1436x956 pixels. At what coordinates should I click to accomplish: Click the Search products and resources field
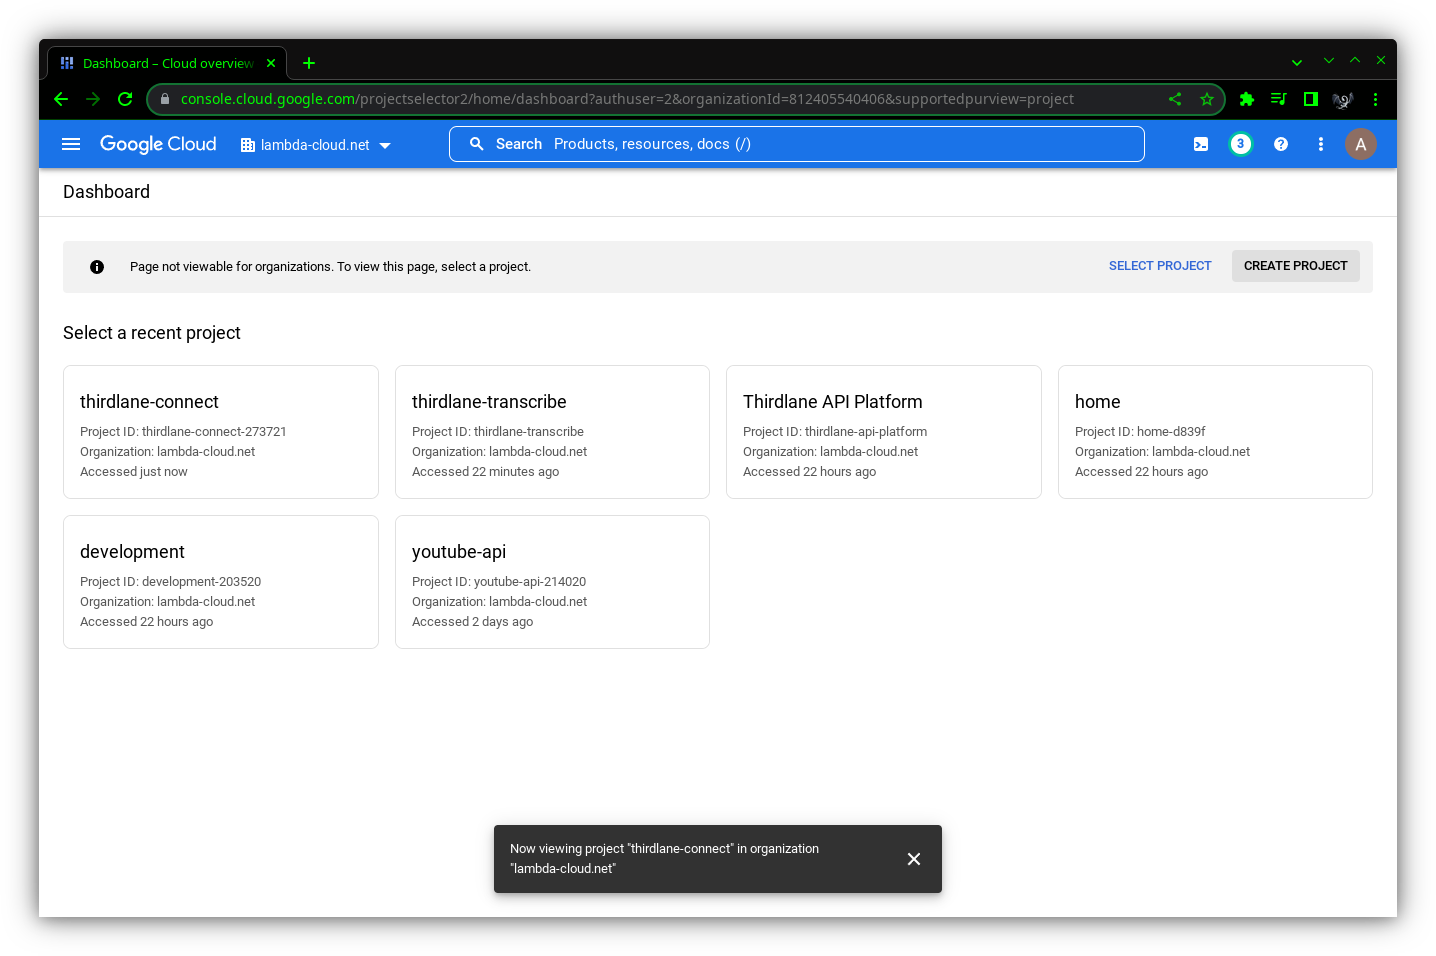pos(797,144)
